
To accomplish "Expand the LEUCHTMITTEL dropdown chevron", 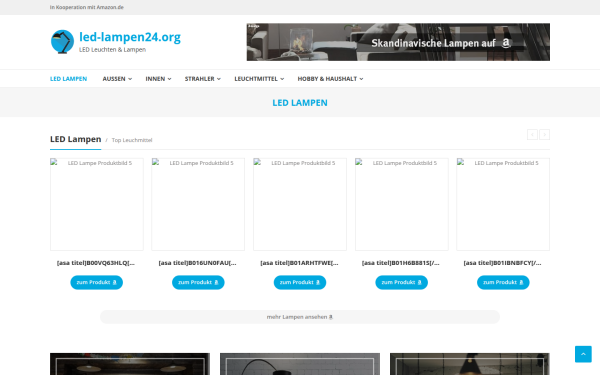I will coord(282,79).
